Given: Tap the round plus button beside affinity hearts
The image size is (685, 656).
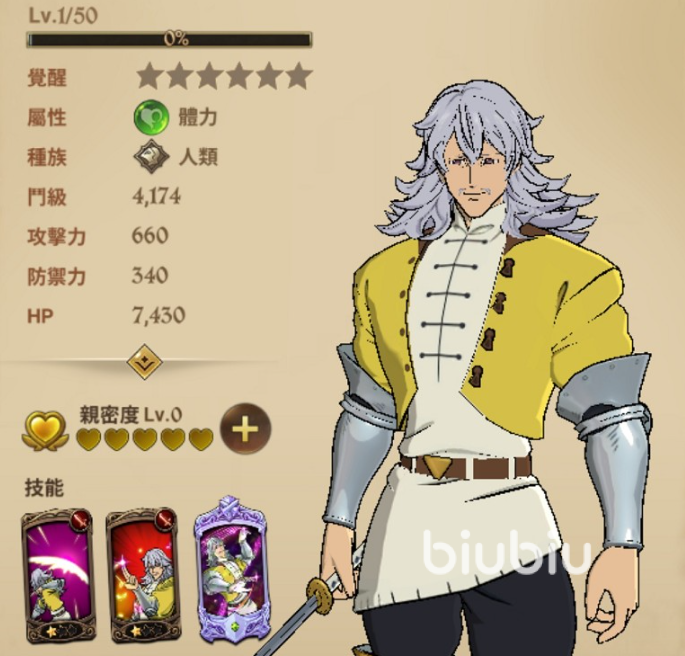Looking at the screenshot, I should [x=246, y=428].
